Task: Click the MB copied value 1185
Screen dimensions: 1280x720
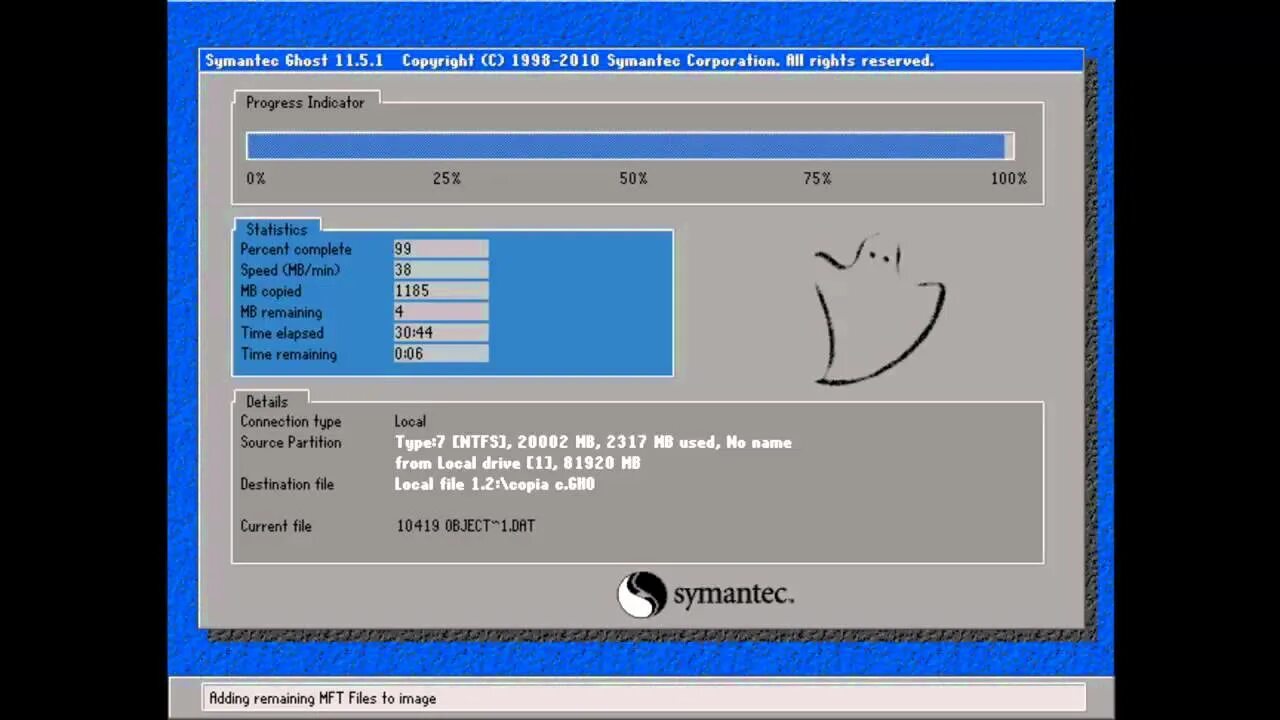Action: click(441, 291)
